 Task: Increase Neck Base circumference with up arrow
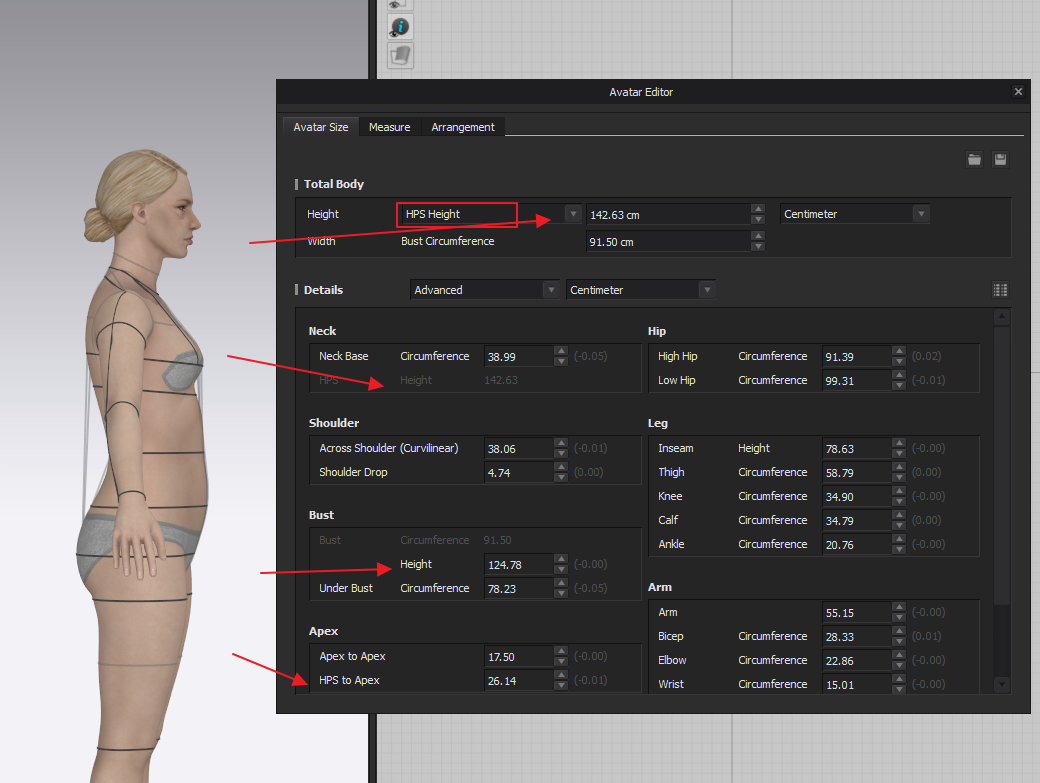tap(561, 351)
